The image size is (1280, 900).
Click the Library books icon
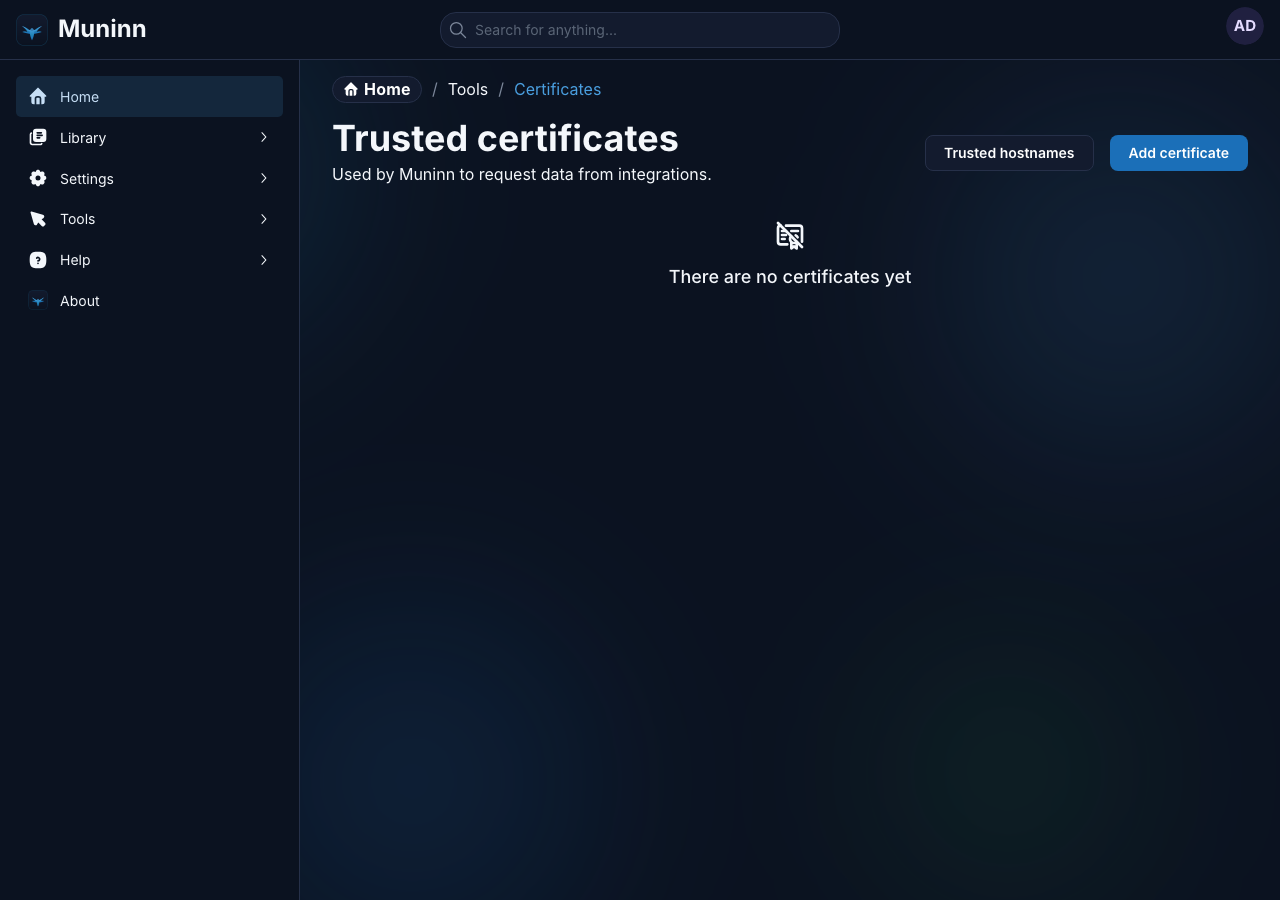pos(38,138)
